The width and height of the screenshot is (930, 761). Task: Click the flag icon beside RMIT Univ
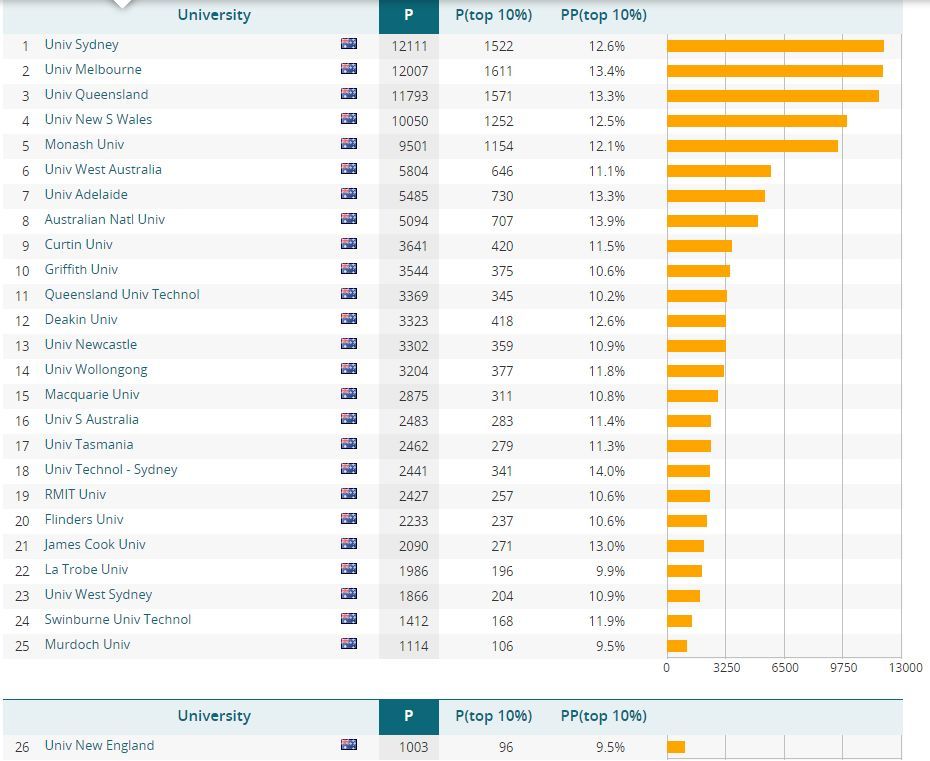349,493
